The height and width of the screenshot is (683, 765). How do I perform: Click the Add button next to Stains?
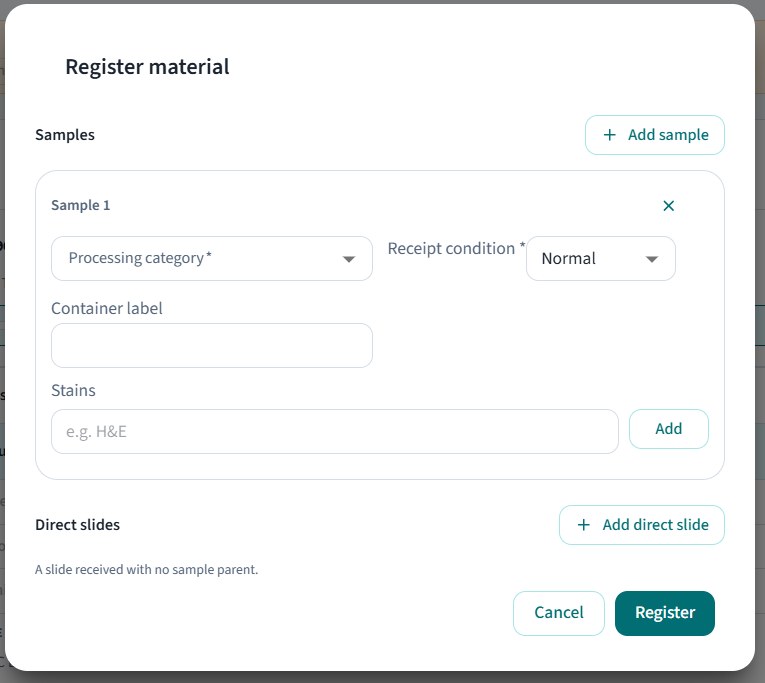coord(668,429)
